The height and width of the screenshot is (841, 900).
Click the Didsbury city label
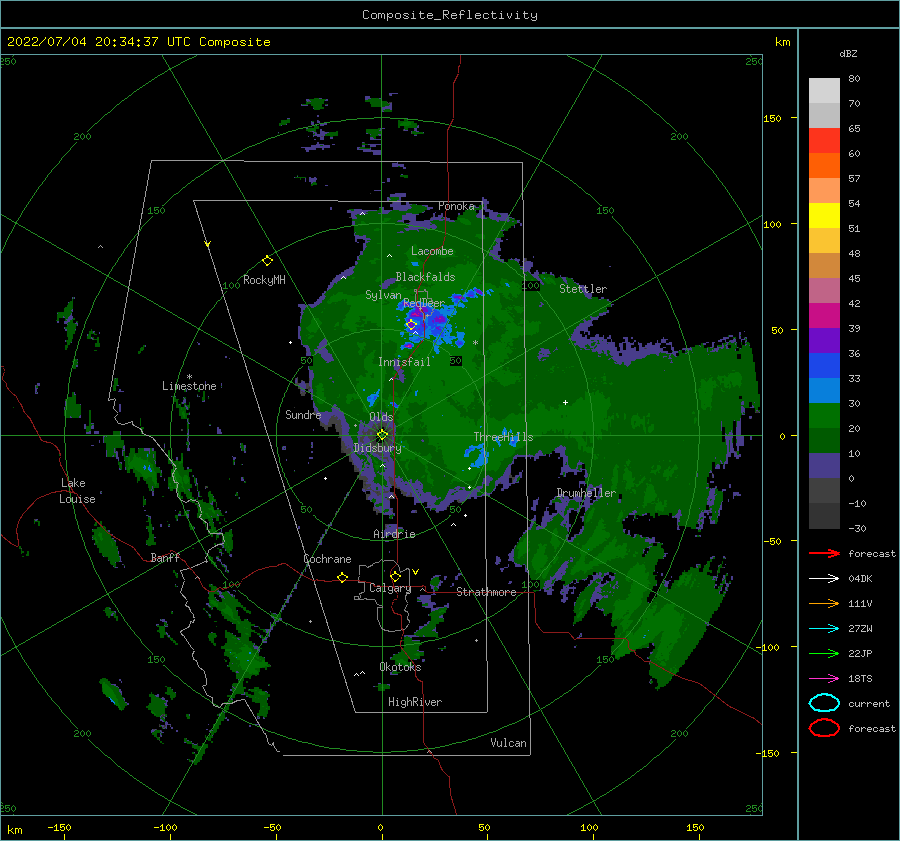377,448
